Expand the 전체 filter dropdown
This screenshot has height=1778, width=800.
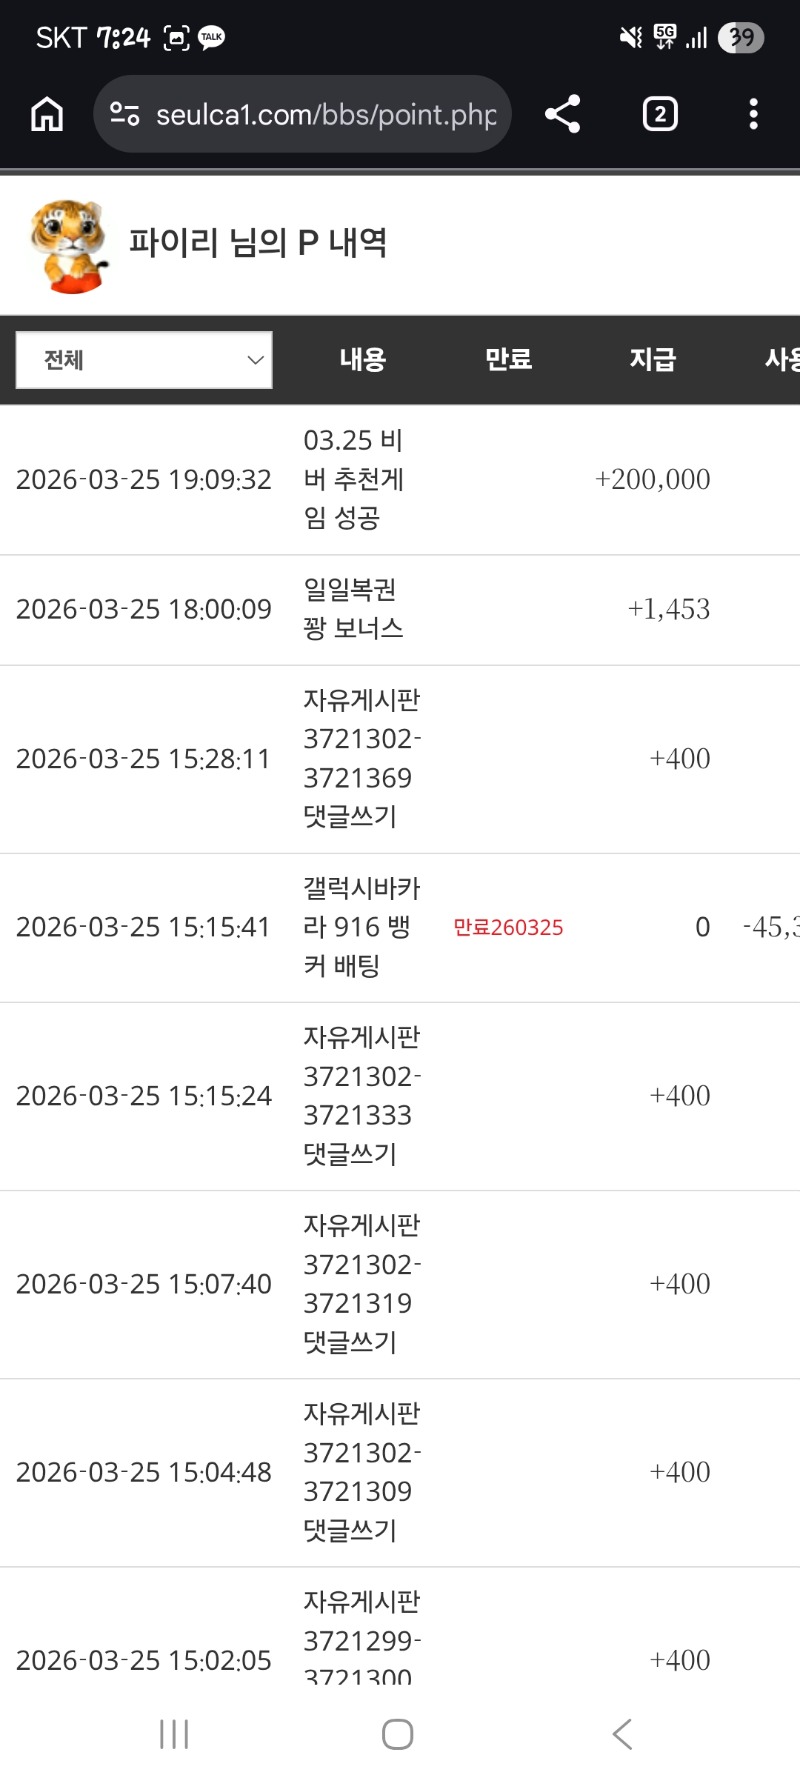[144, 360]
